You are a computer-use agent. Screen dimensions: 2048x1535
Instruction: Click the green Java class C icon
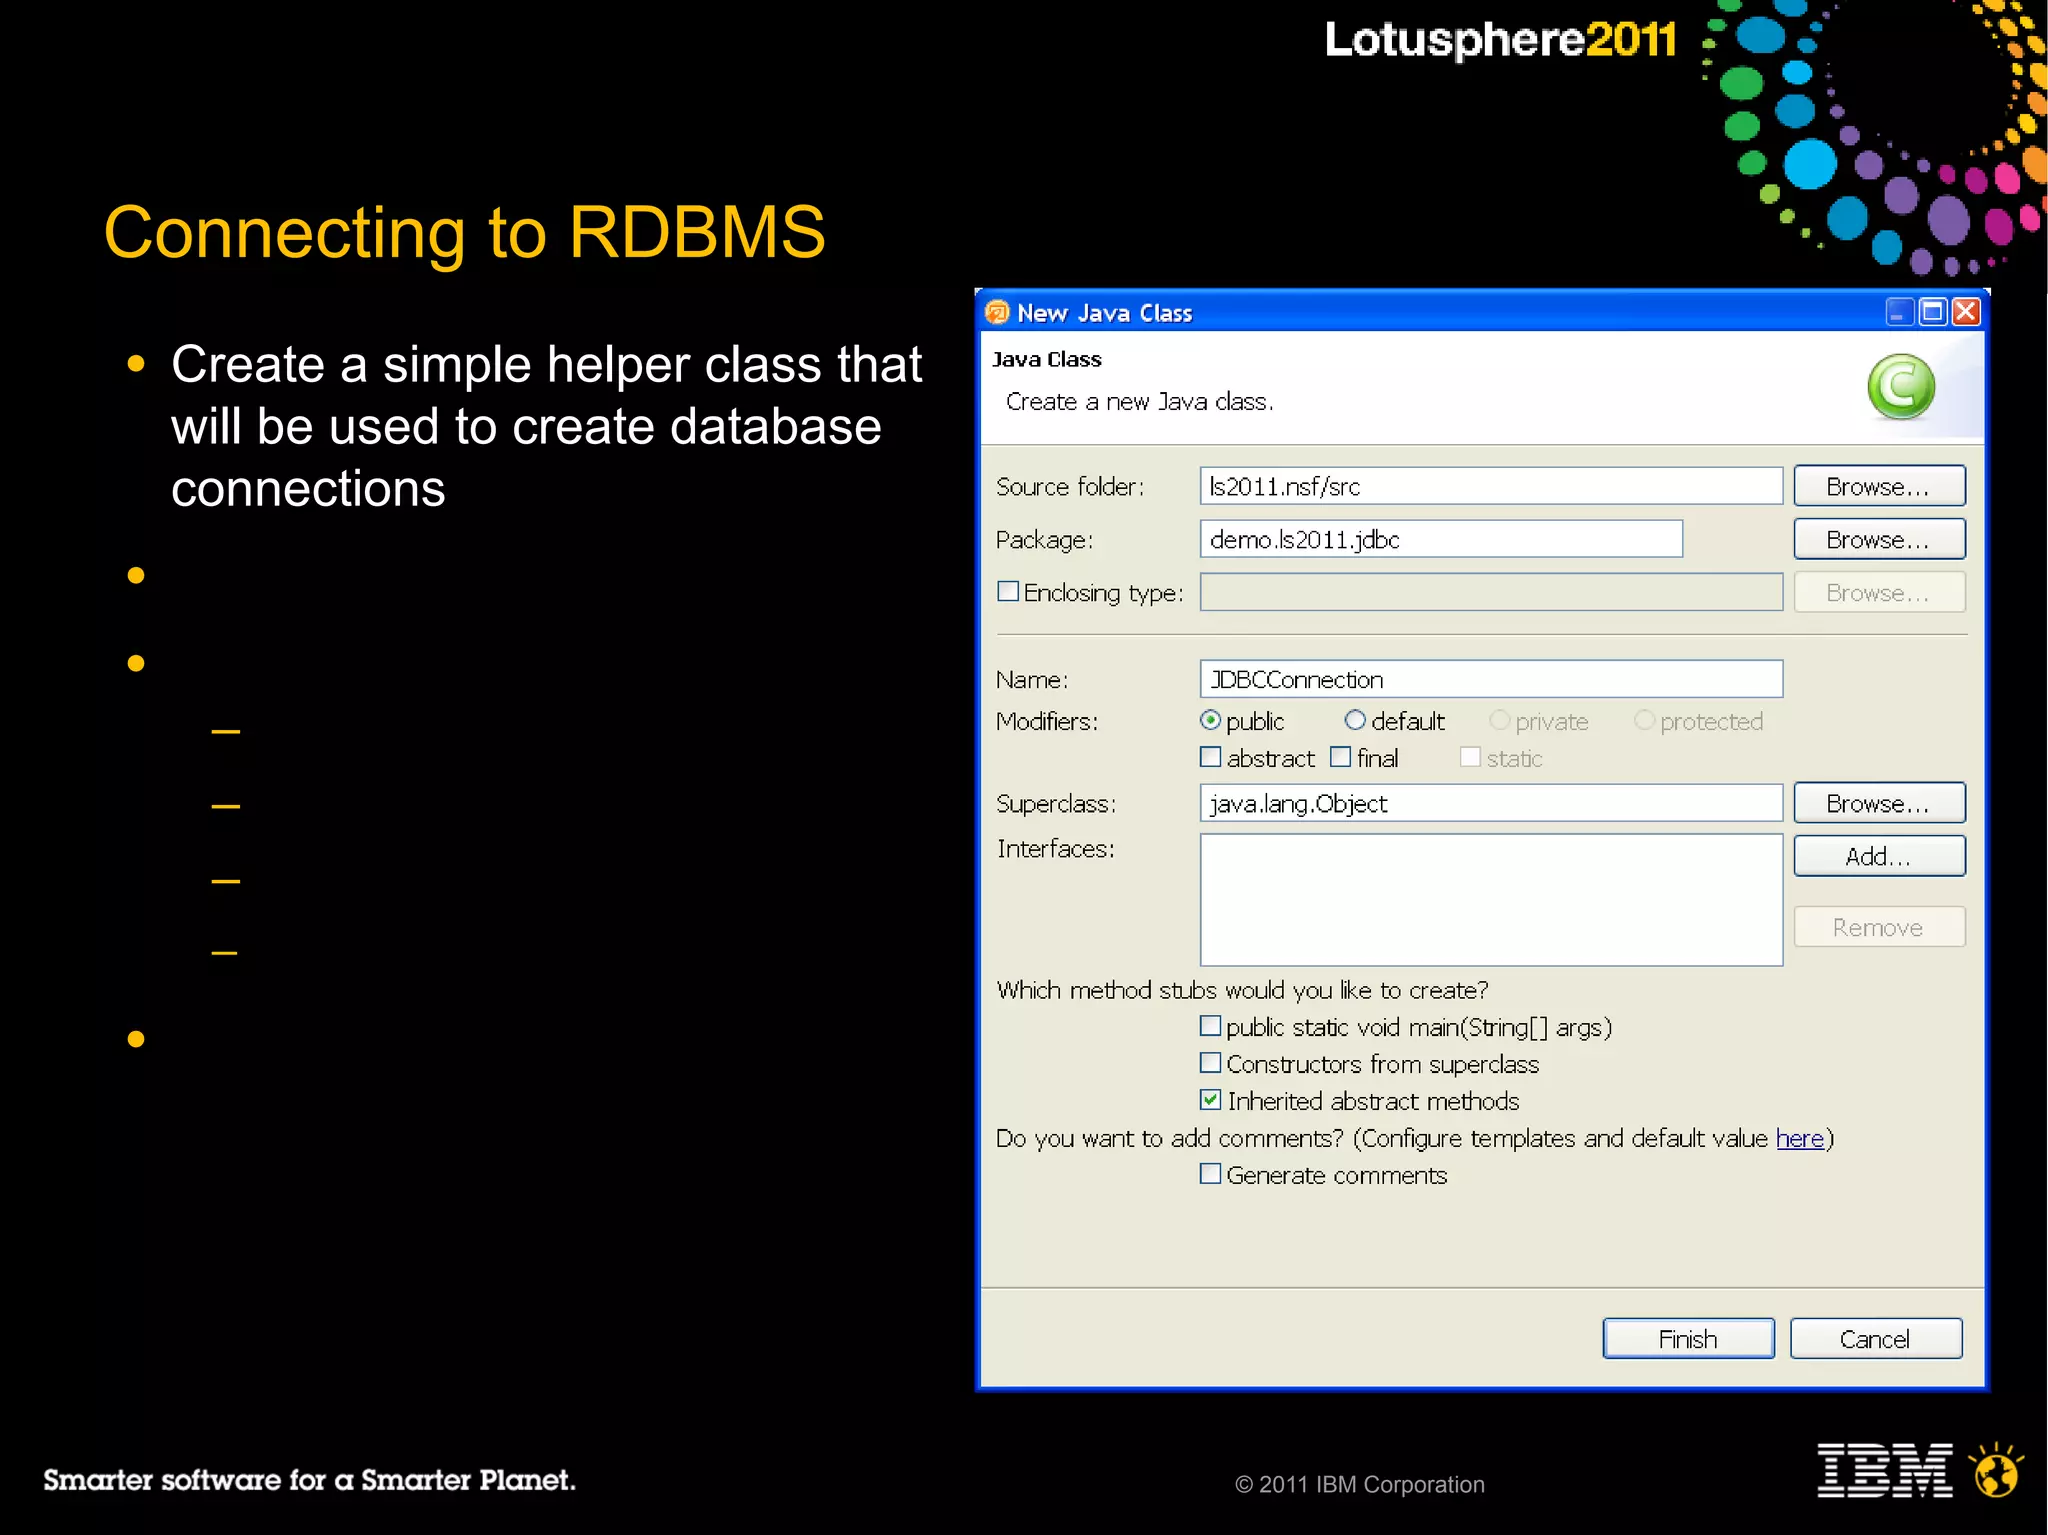pyautogui.click(x=1901, y=387)
